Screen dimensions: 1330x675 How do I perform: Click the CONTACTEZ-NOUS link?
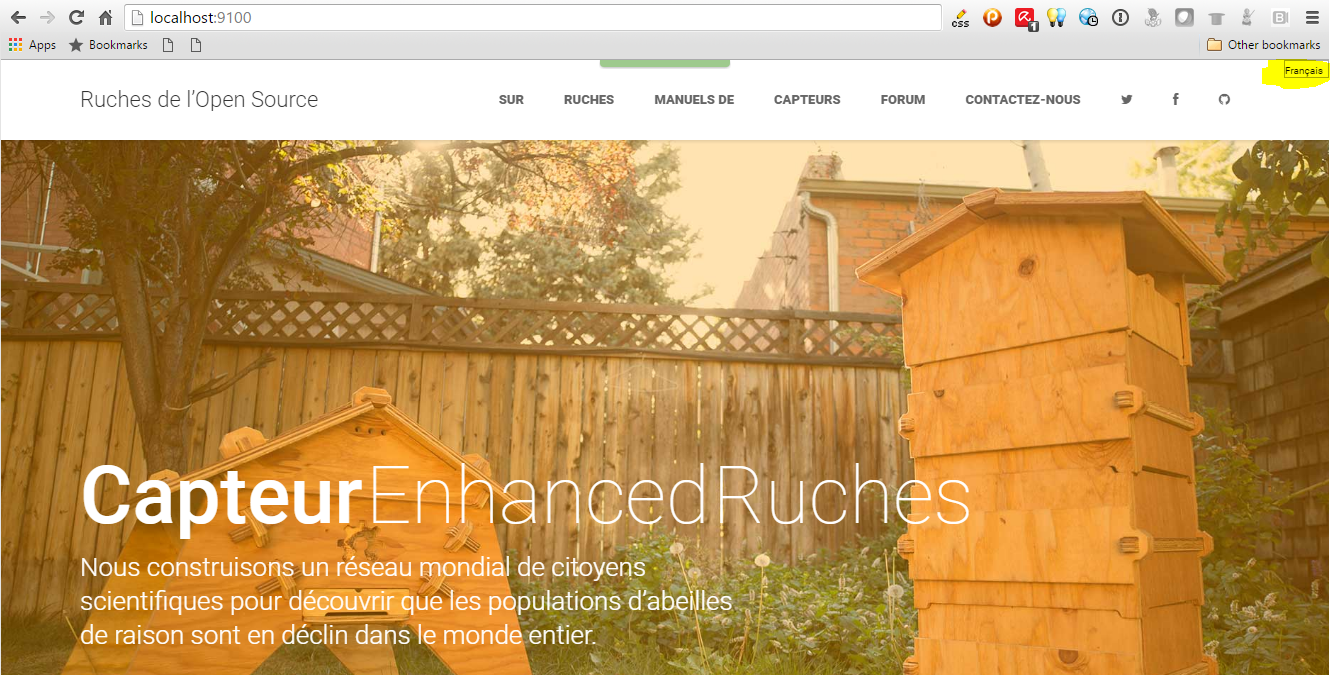pyautogui.click(x=1022, y=100)
